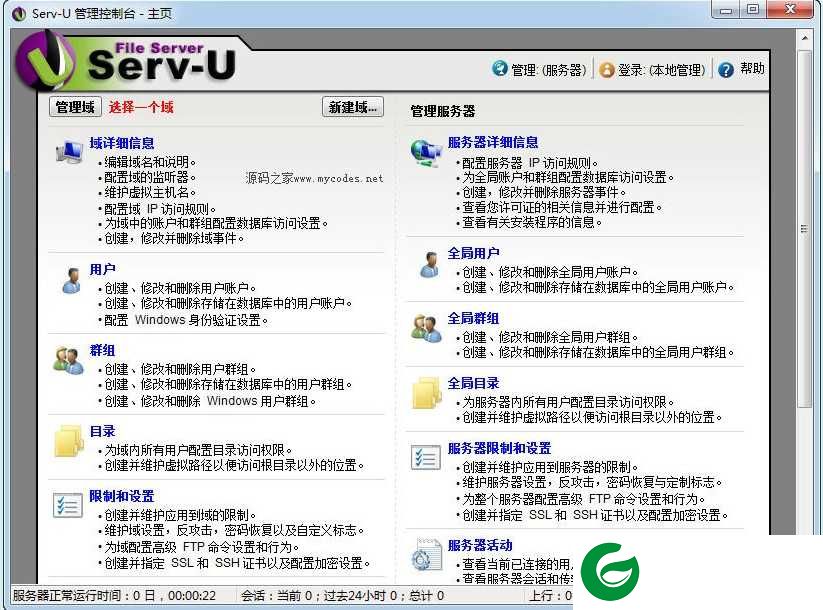Screen dimensions: 823x610
Task: Open the 目录 heading link
Action: pyautogui.click(x=102, y=431)
